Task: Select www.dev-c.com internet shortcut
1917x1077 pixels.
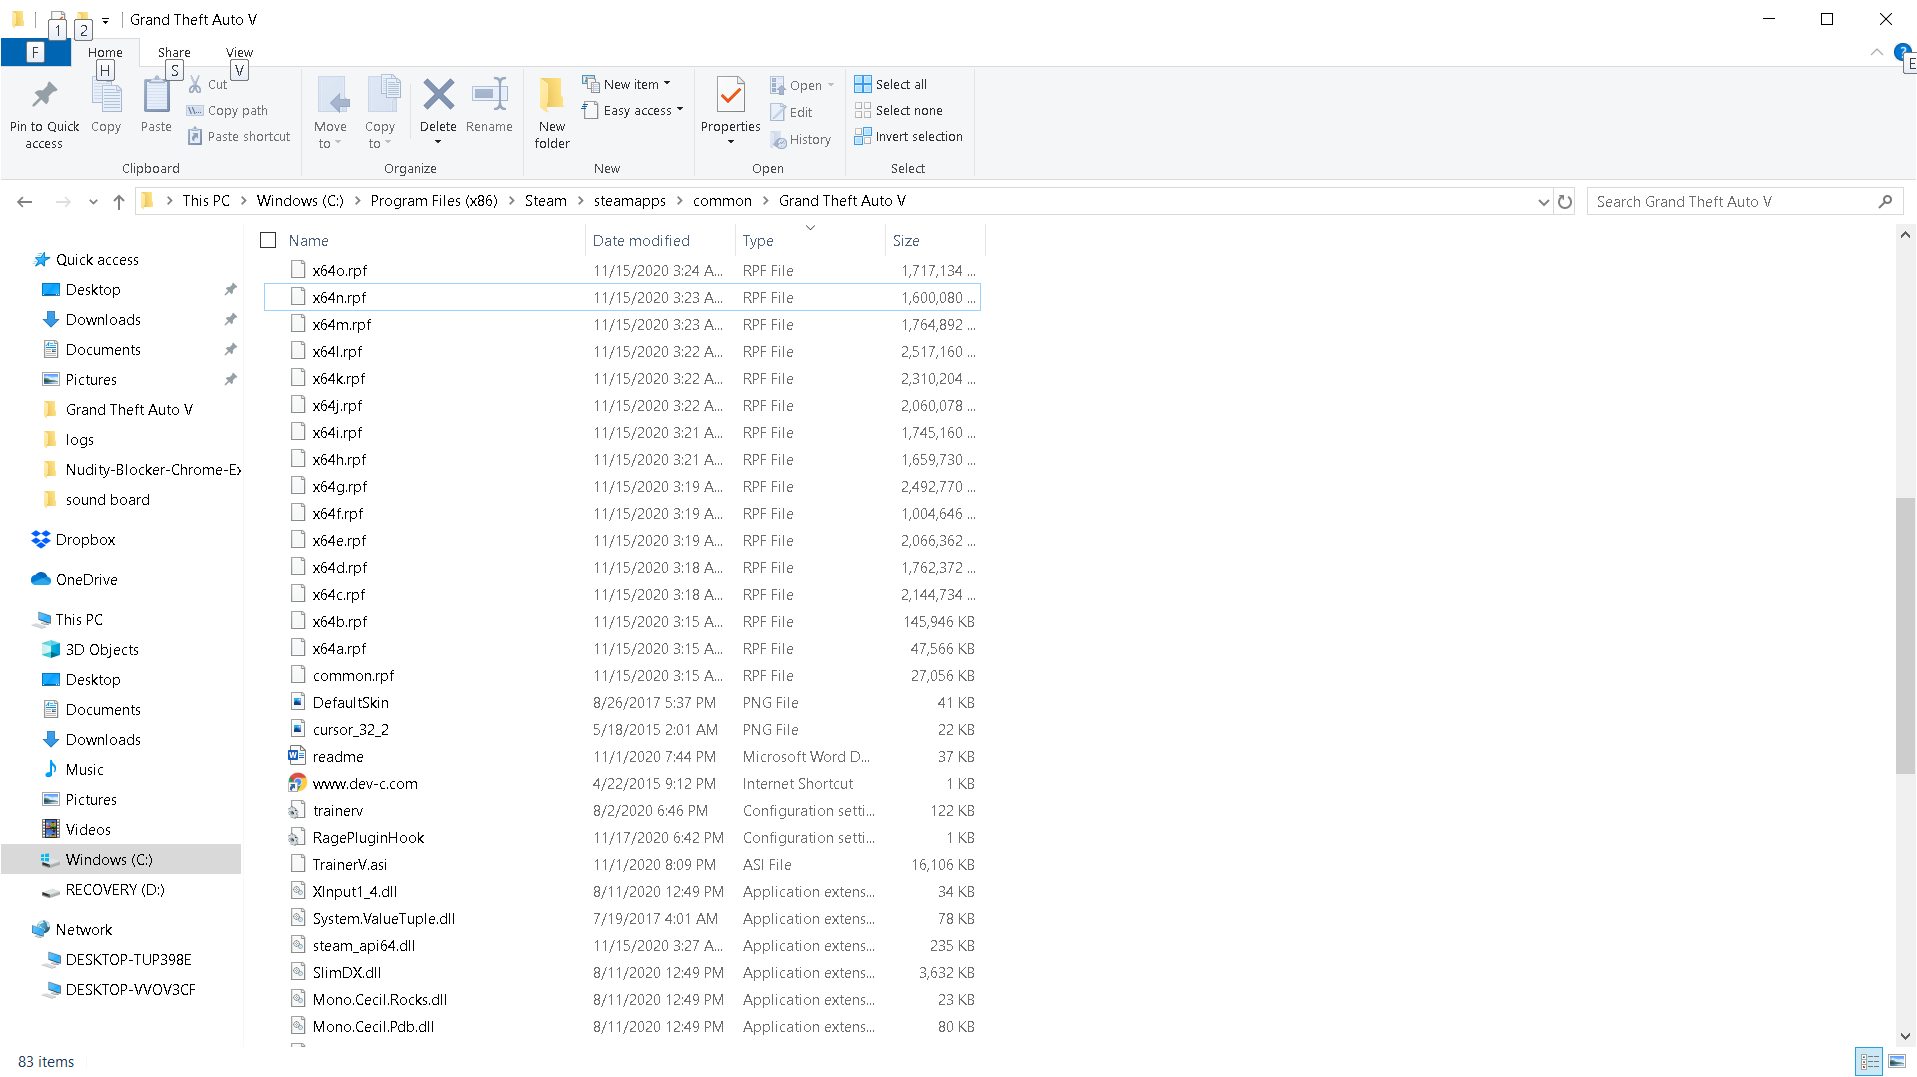Action: [x=622, y=783]
